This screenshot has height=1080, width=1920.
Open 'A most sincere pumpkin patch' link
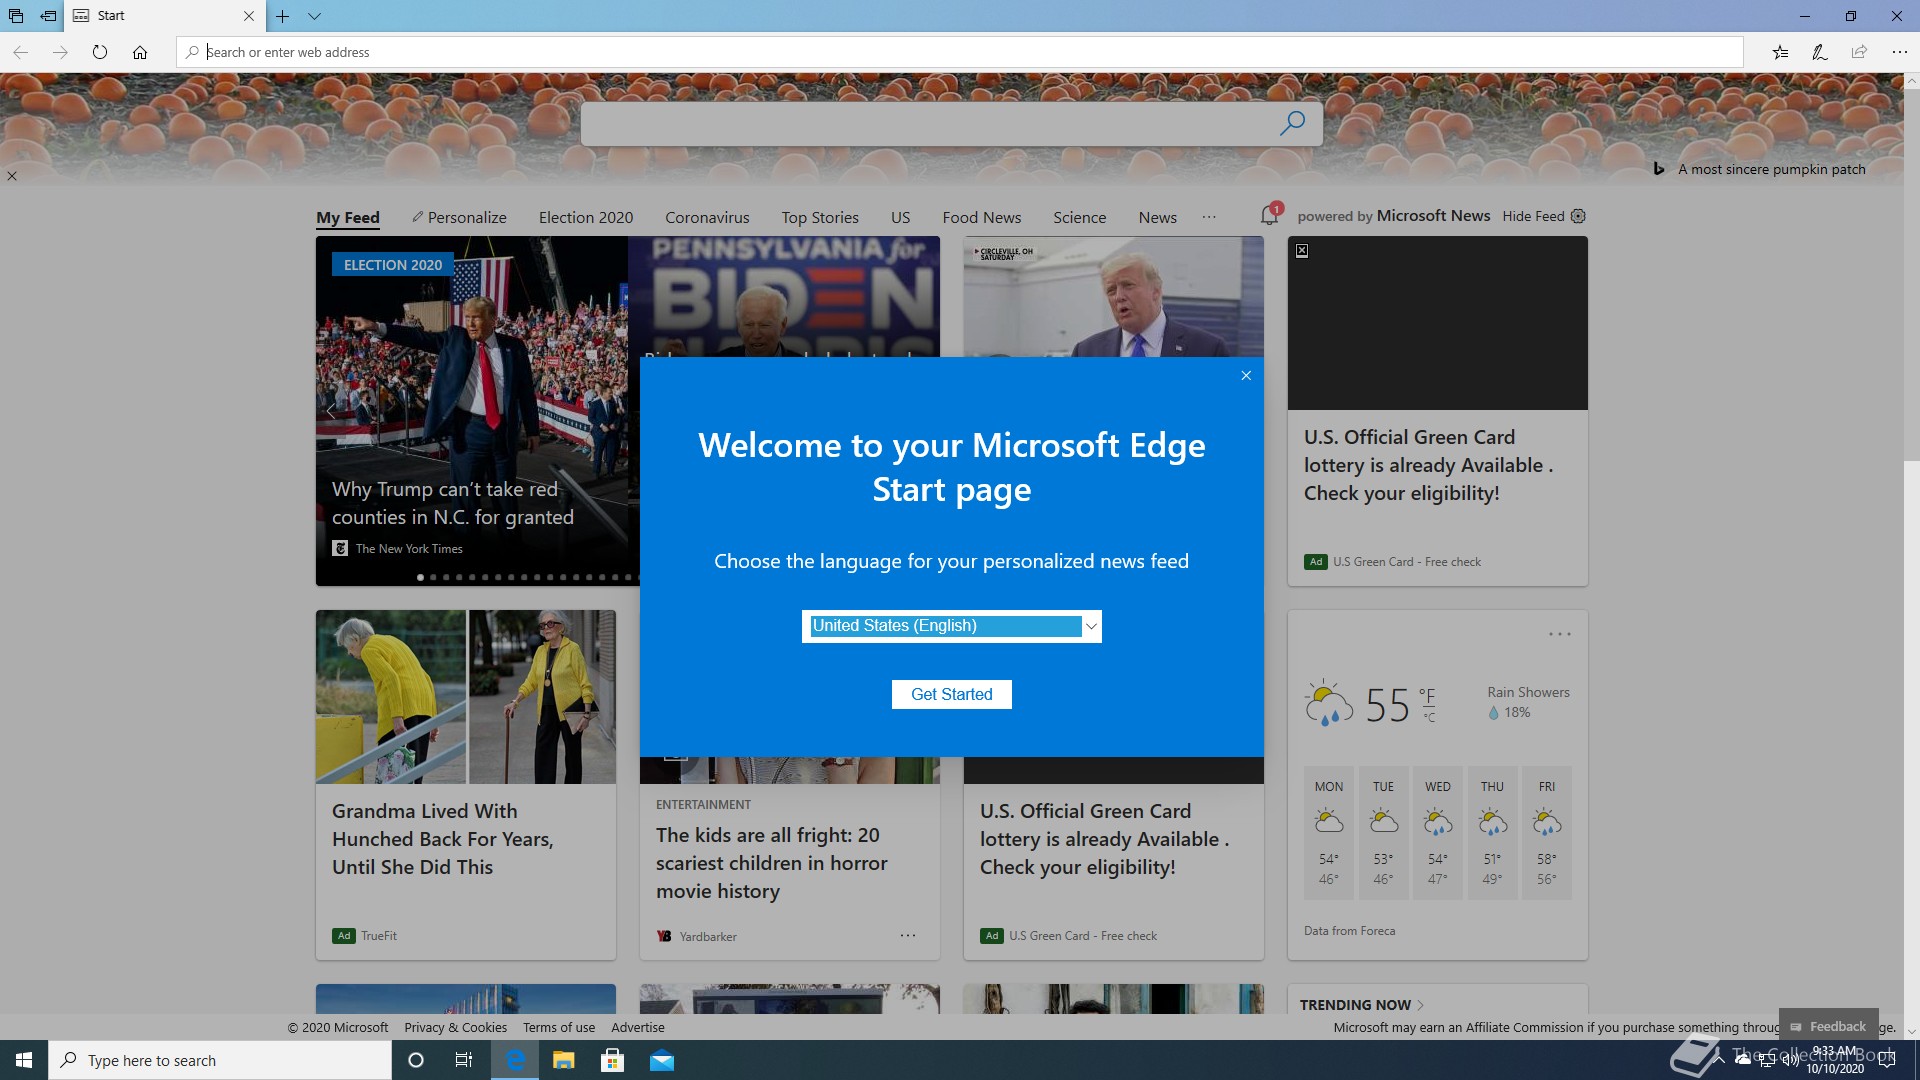tap(1772, 169)
